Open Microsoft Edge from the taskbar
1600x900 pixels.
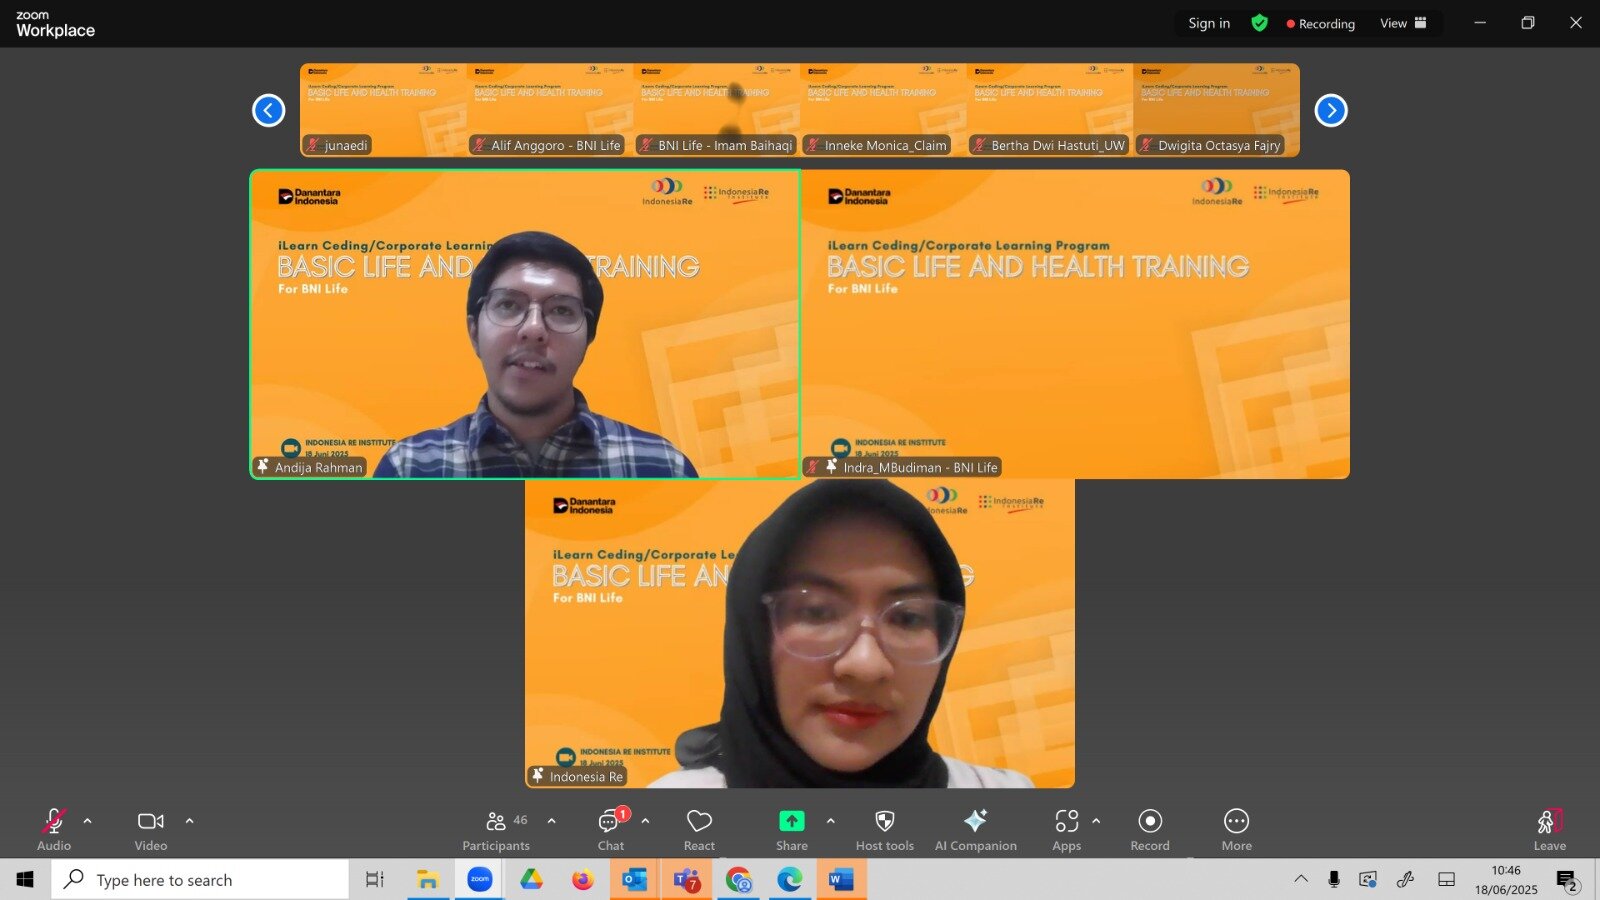(790, 880)
